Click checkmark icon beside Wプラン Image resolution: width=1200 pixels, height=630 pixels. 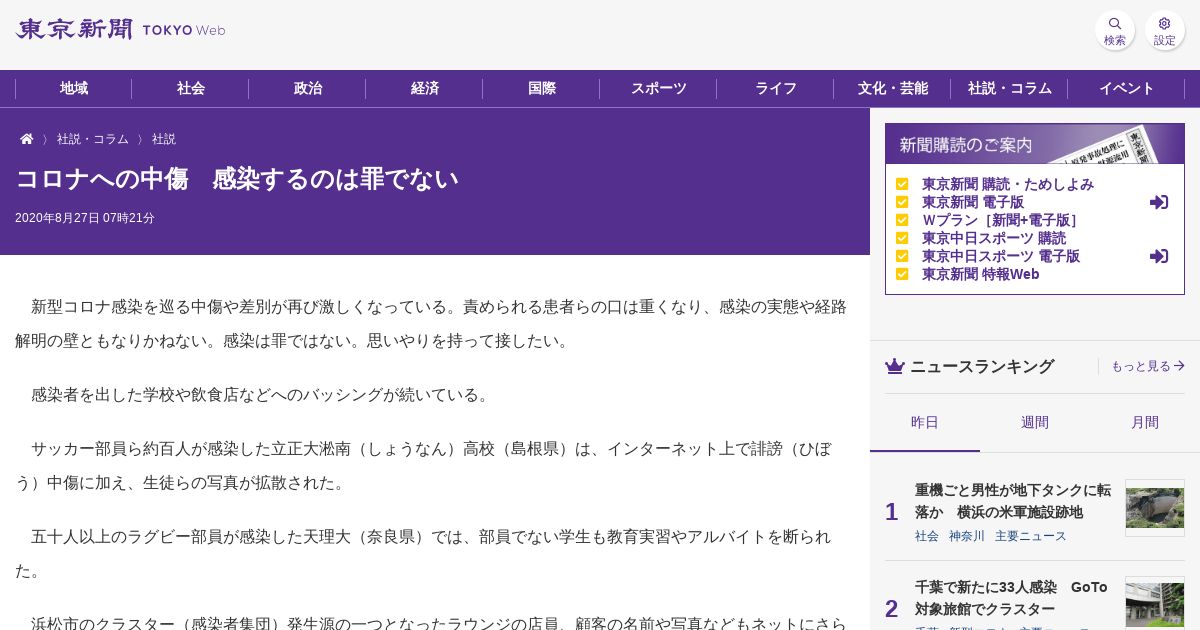tap(902, 220)
